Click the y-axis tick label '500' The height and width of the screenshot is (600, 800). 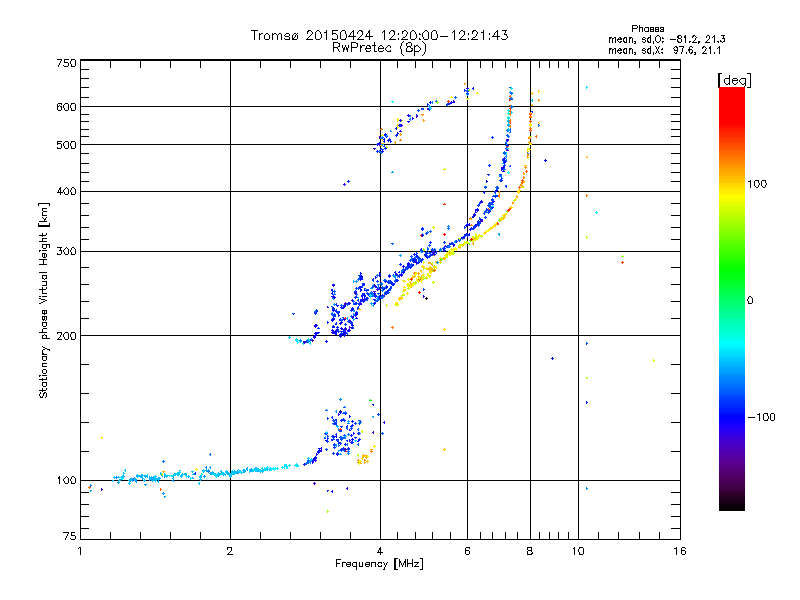66,145
